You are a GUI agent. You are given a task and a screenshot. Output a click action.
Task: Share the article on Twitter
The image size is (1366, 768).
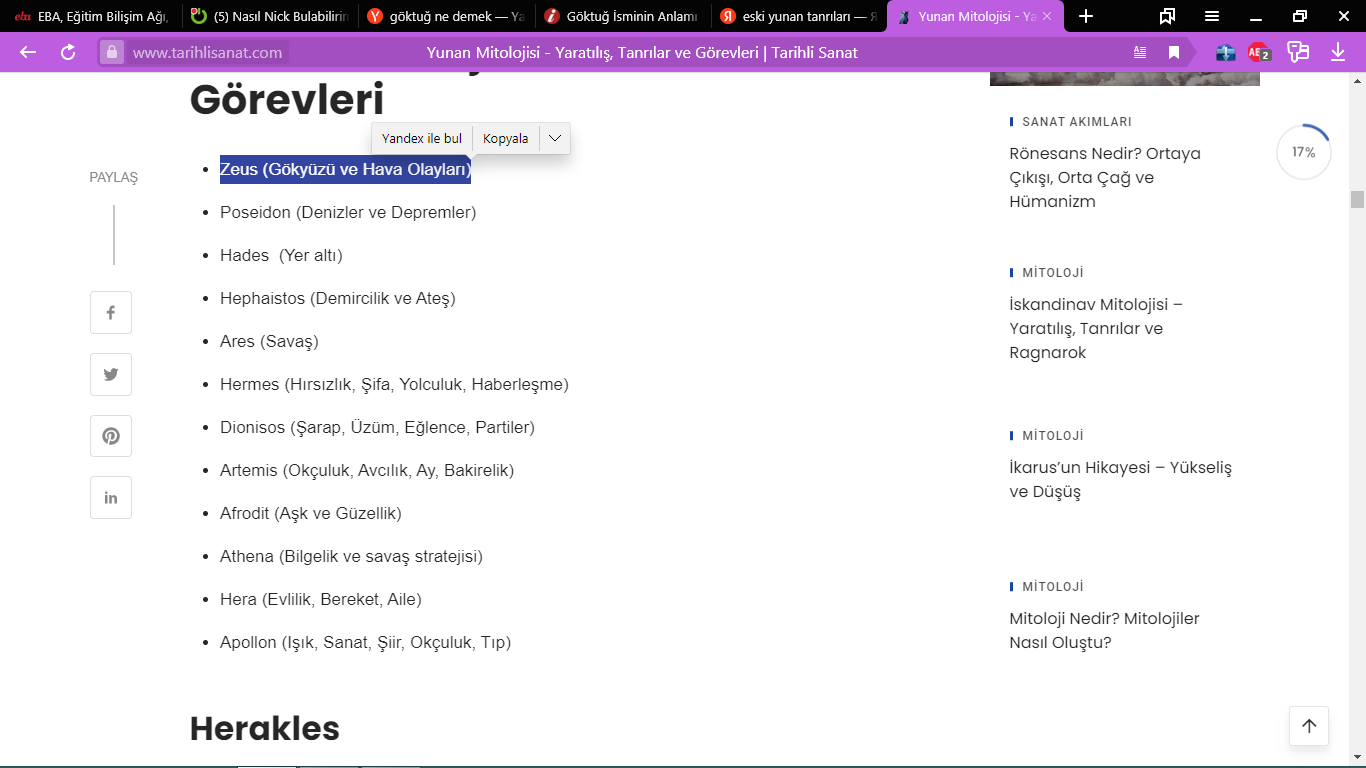111,375
